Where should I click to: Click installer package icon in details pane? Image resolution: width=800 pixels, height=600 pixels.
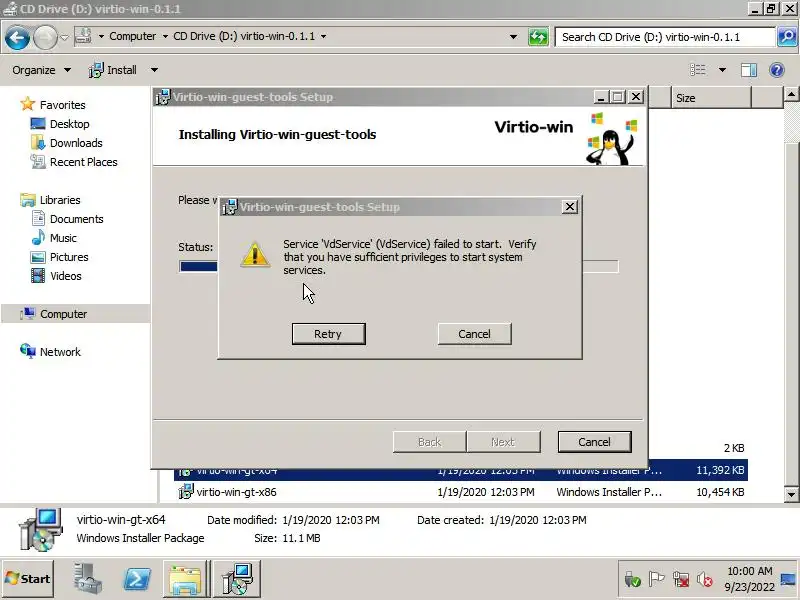40,529
